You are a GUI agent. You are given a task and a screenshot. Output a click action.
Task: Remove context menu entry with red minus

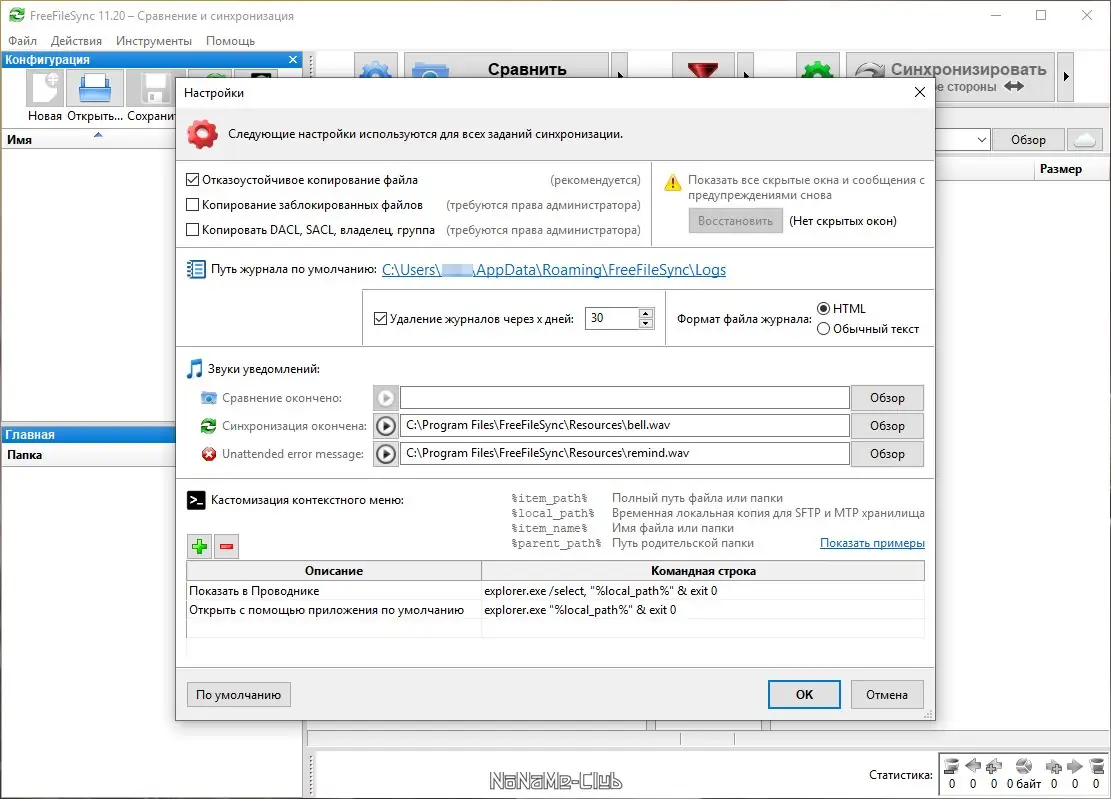(227, 546)
